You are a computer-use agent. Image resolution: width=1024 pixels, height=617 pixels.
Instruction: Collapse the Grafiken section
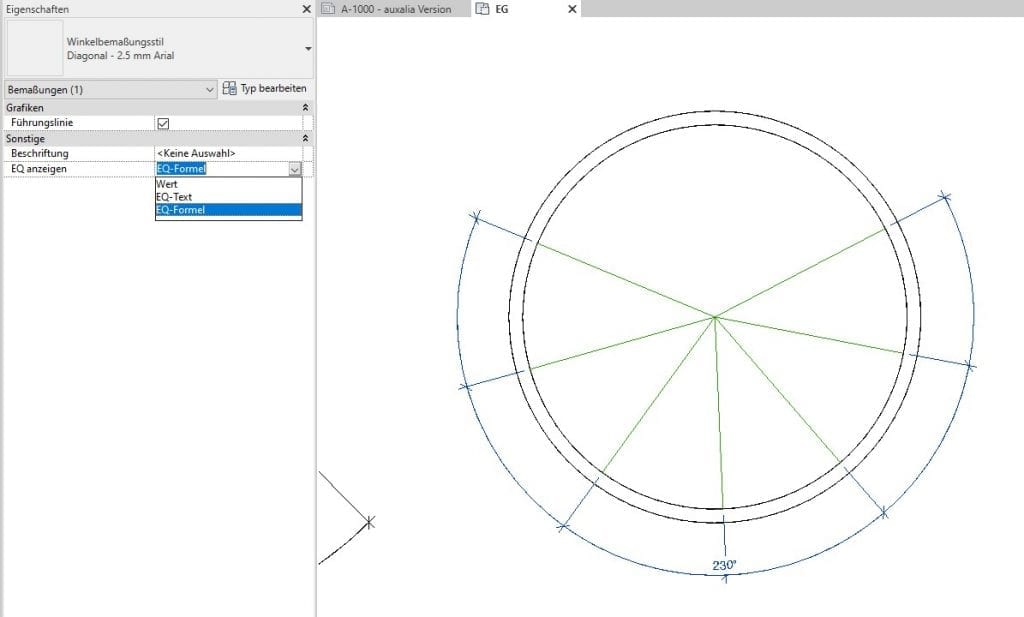pyautogui.click(x=304, y=107)
